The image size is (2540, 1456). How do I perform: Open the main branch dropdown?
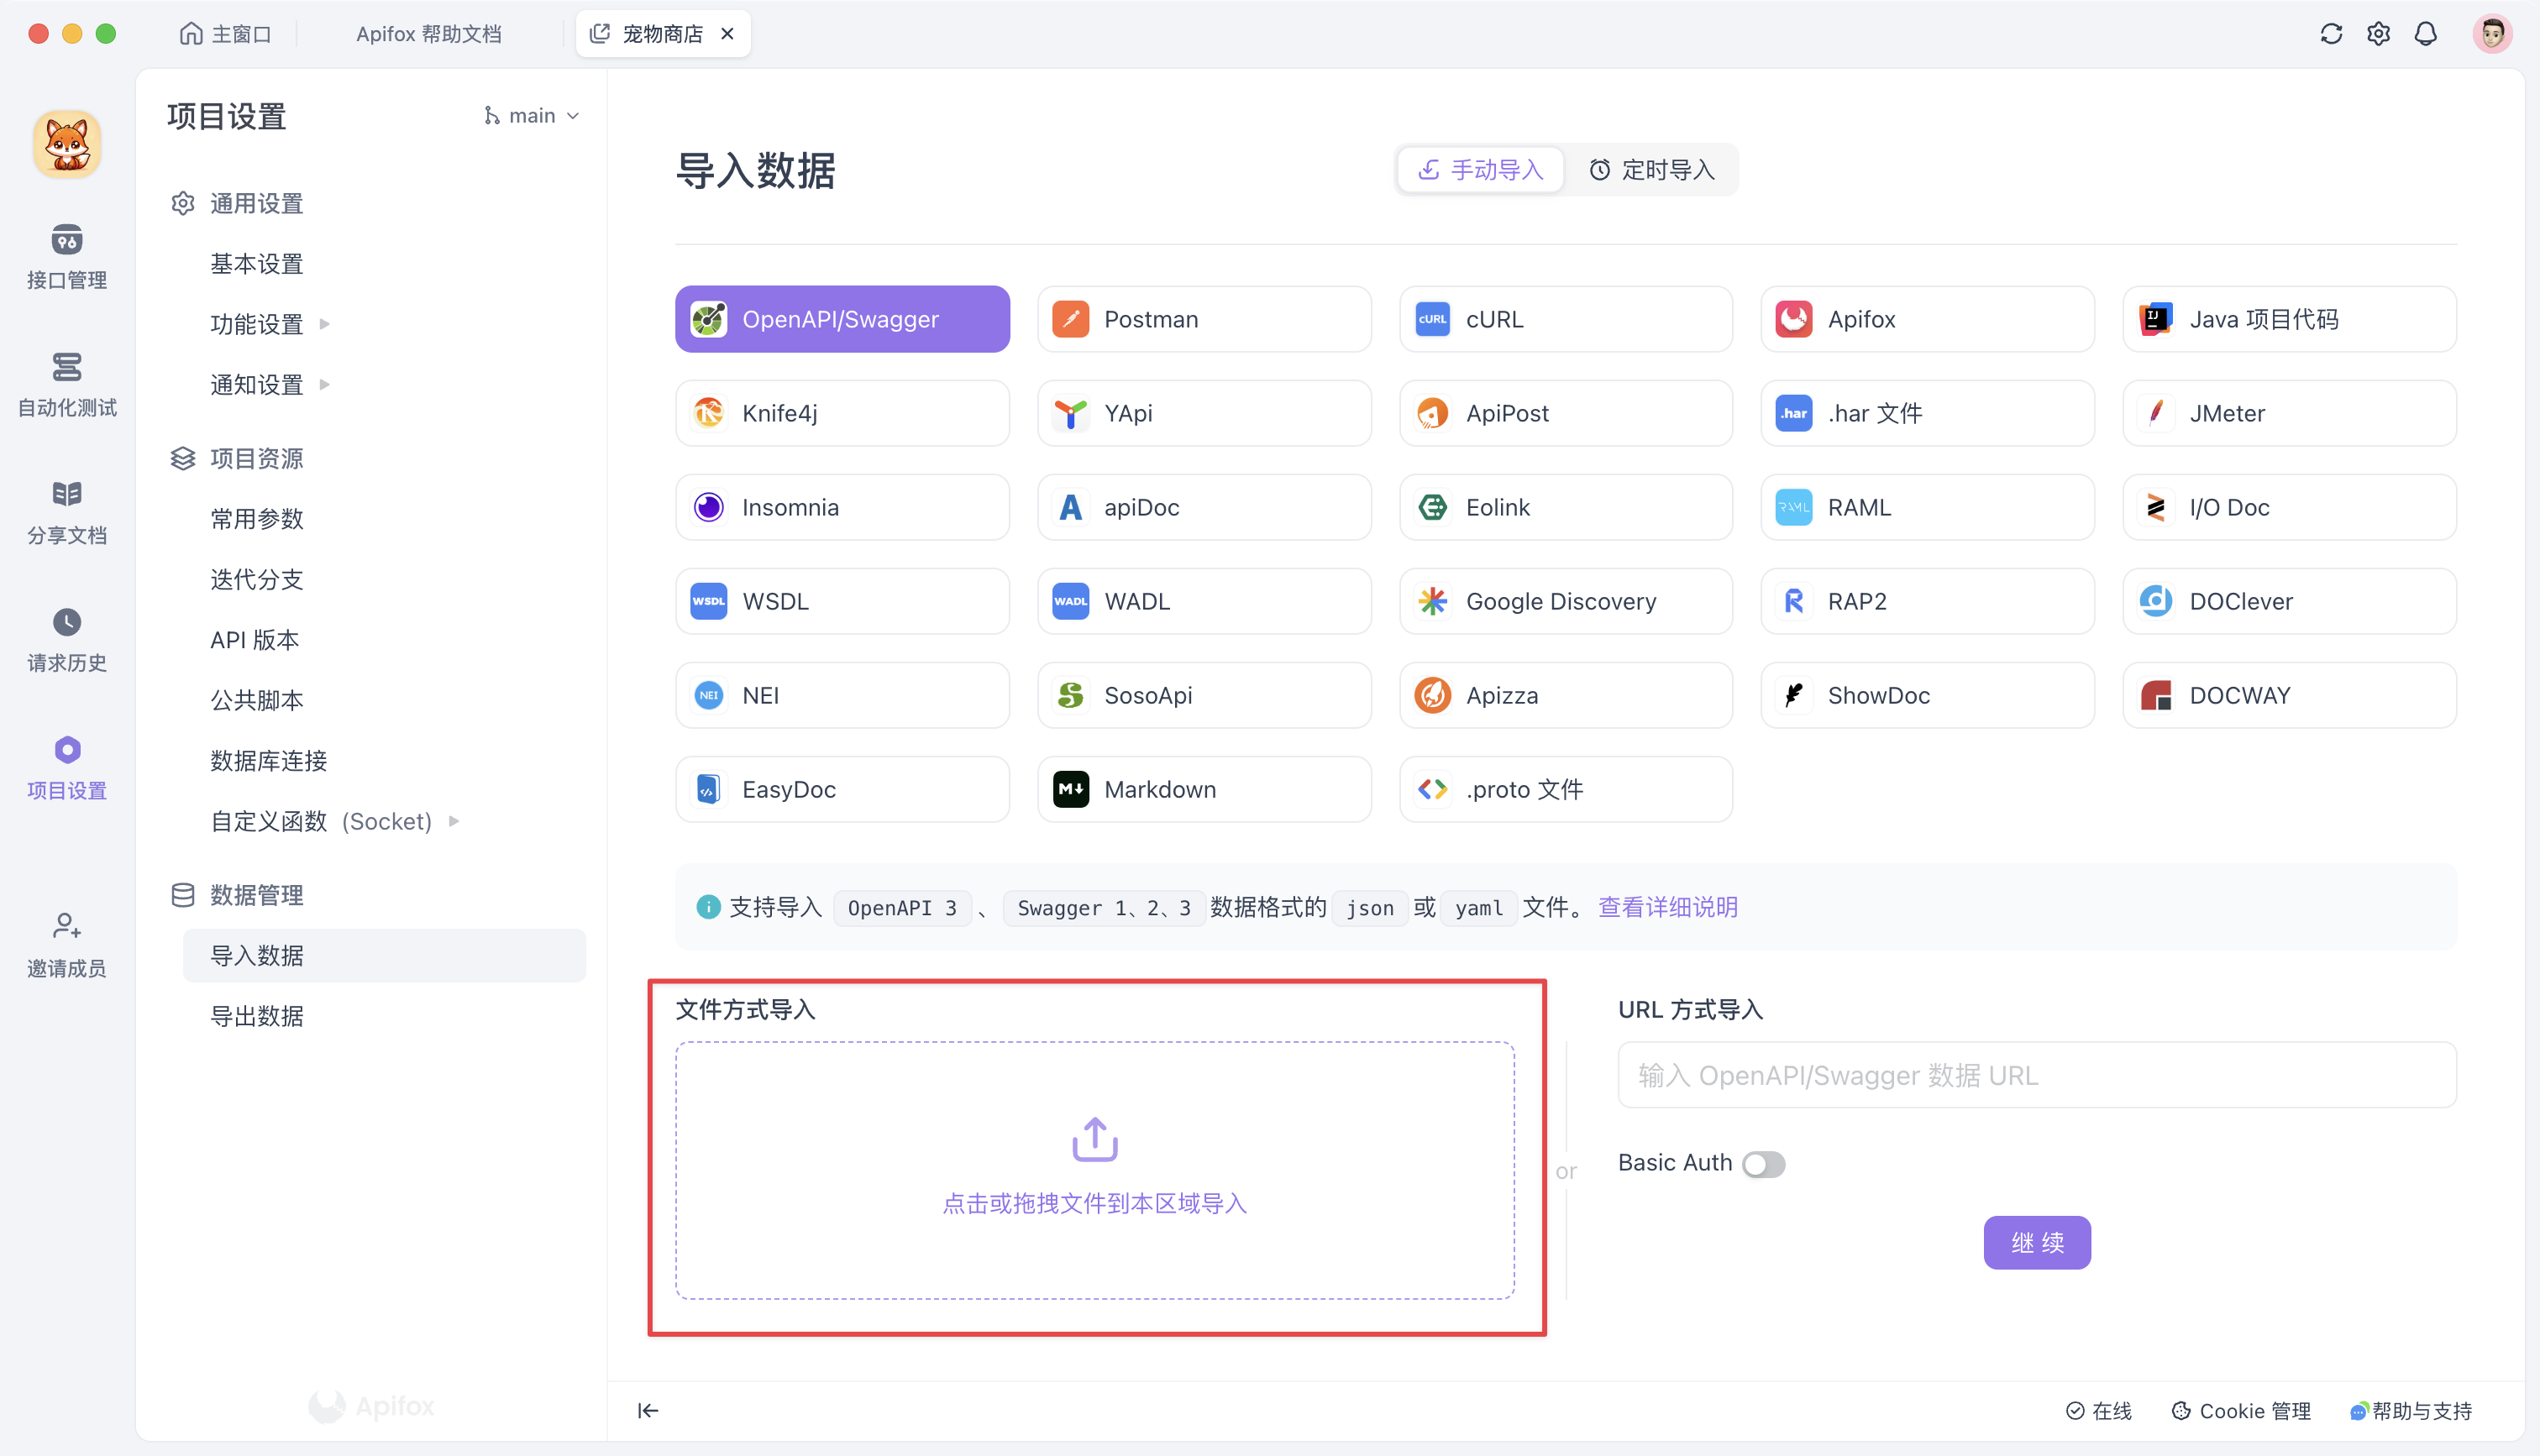click(531, 115)
